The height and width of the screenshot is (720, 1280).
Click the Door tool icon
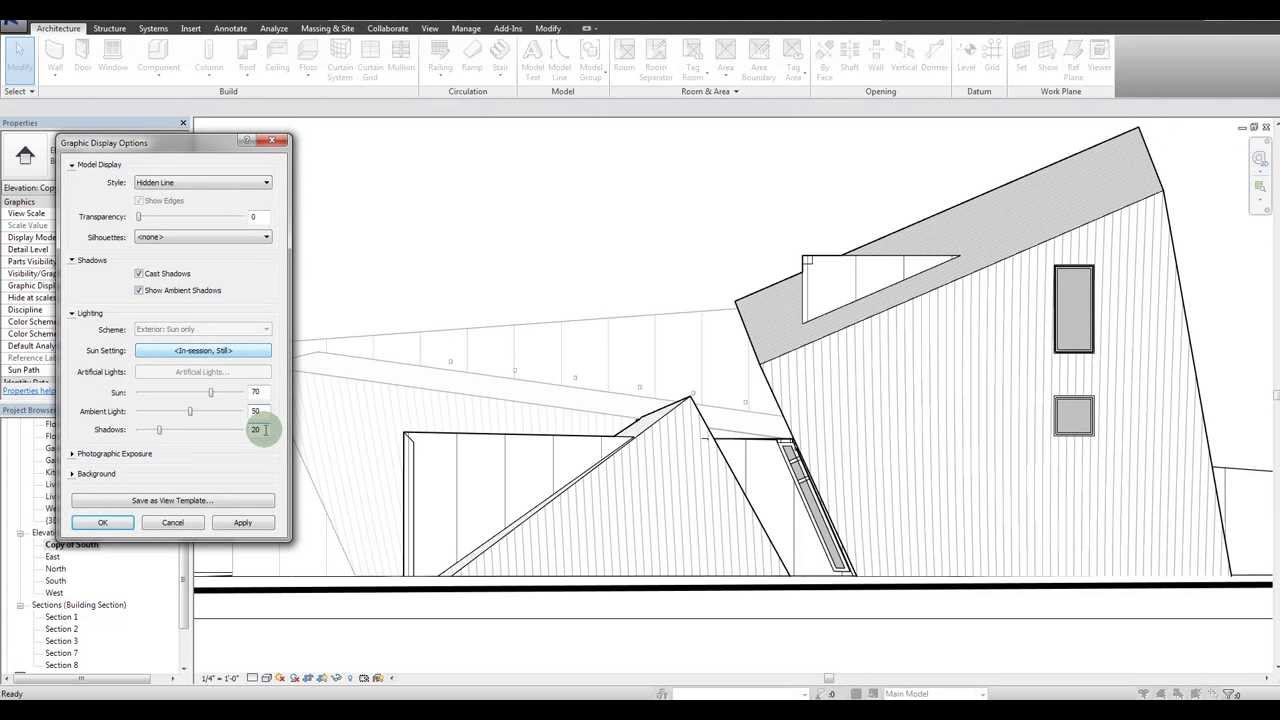(82, 56)
